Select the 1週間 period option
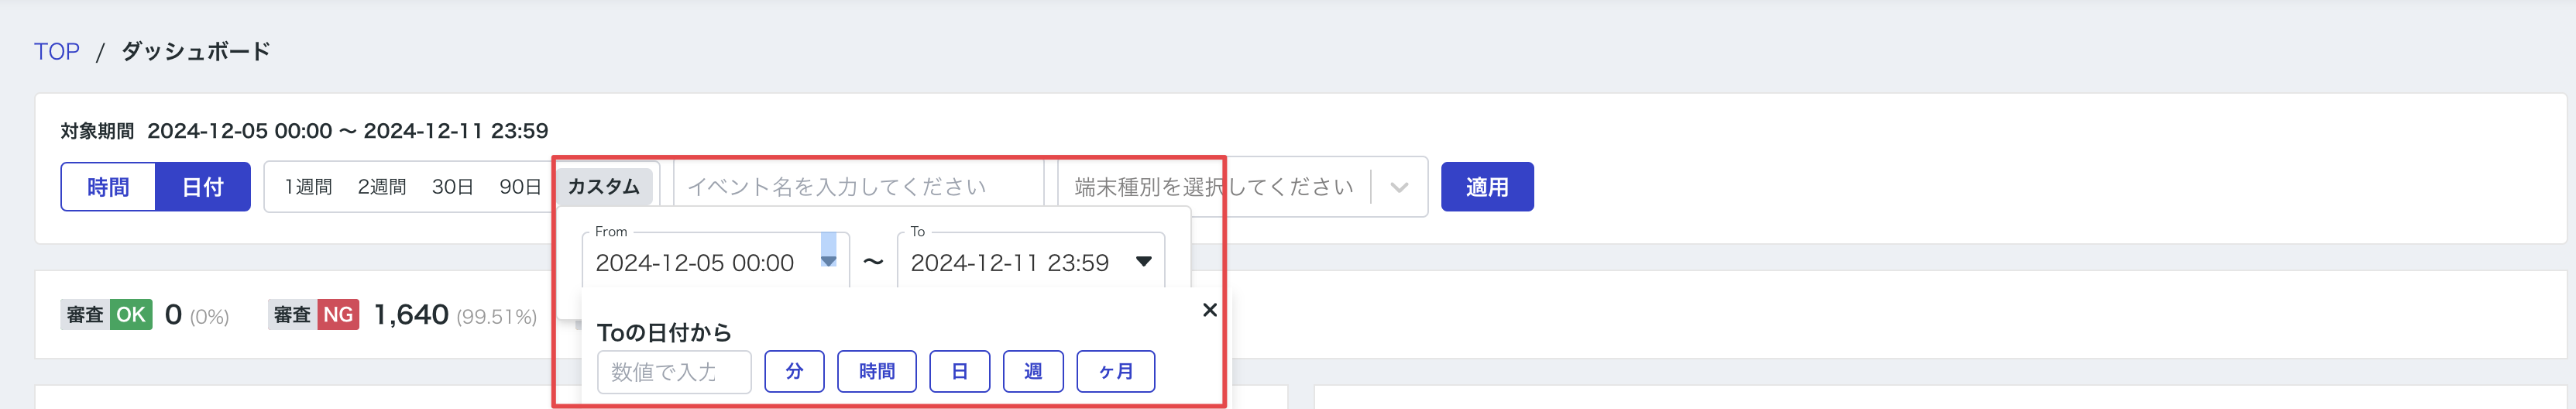2576x409 pixels. 308,187
